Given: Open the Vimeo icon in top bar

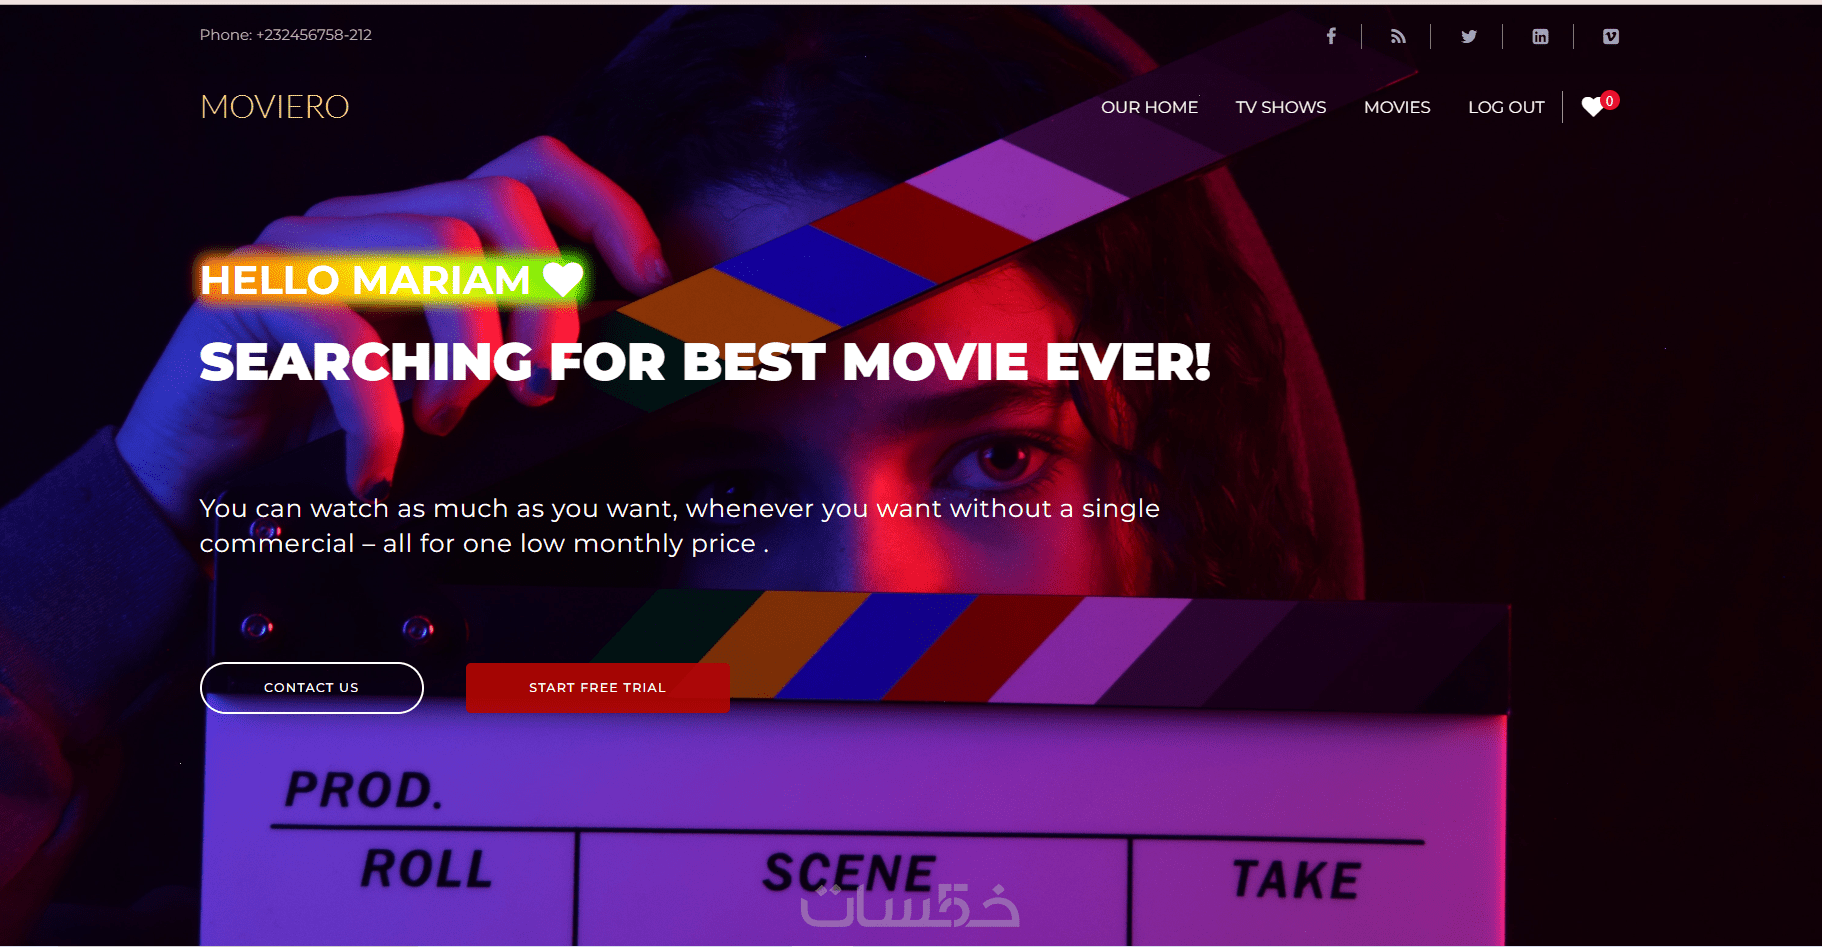Looking at the screenshot, I should pyautogui.click(x=1611, y=36).
